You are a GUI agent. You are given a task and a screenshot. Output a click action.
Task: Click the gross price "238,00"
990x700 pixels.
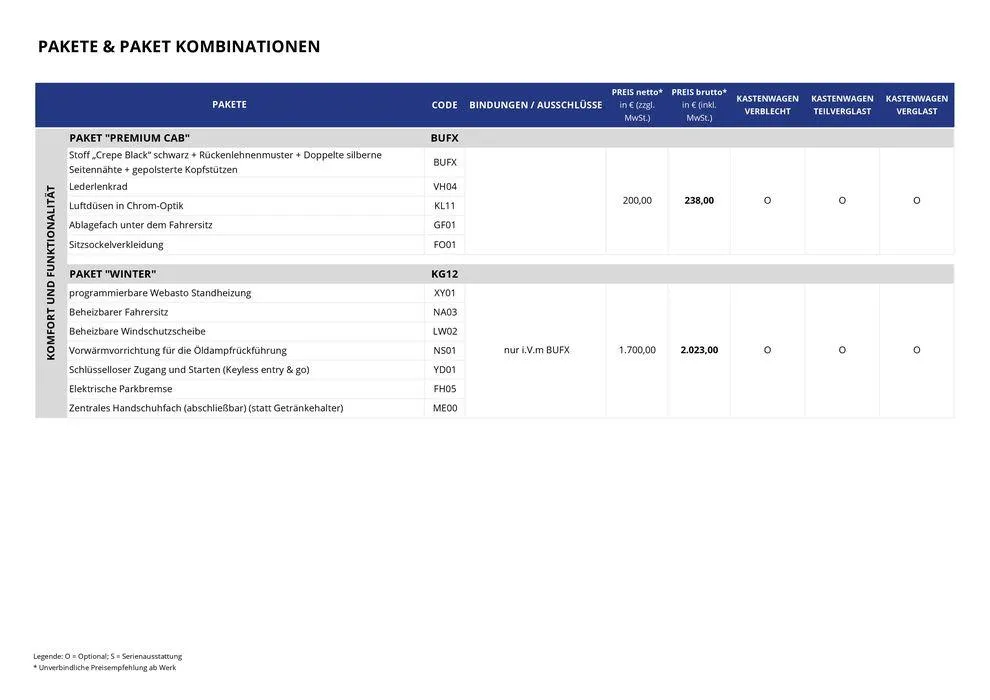(x=699, y=200)
